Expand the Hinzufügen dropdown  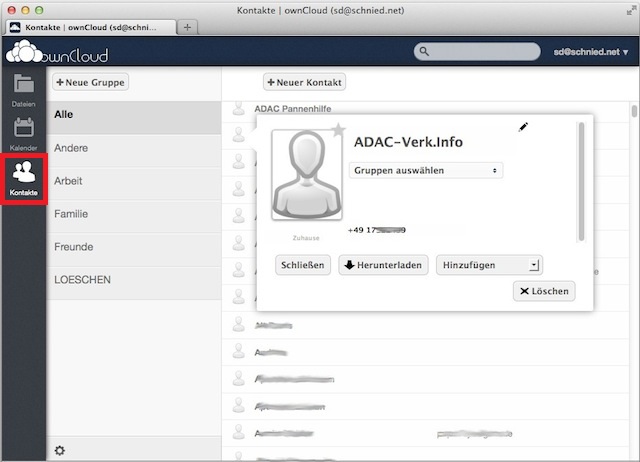(489, 265)
